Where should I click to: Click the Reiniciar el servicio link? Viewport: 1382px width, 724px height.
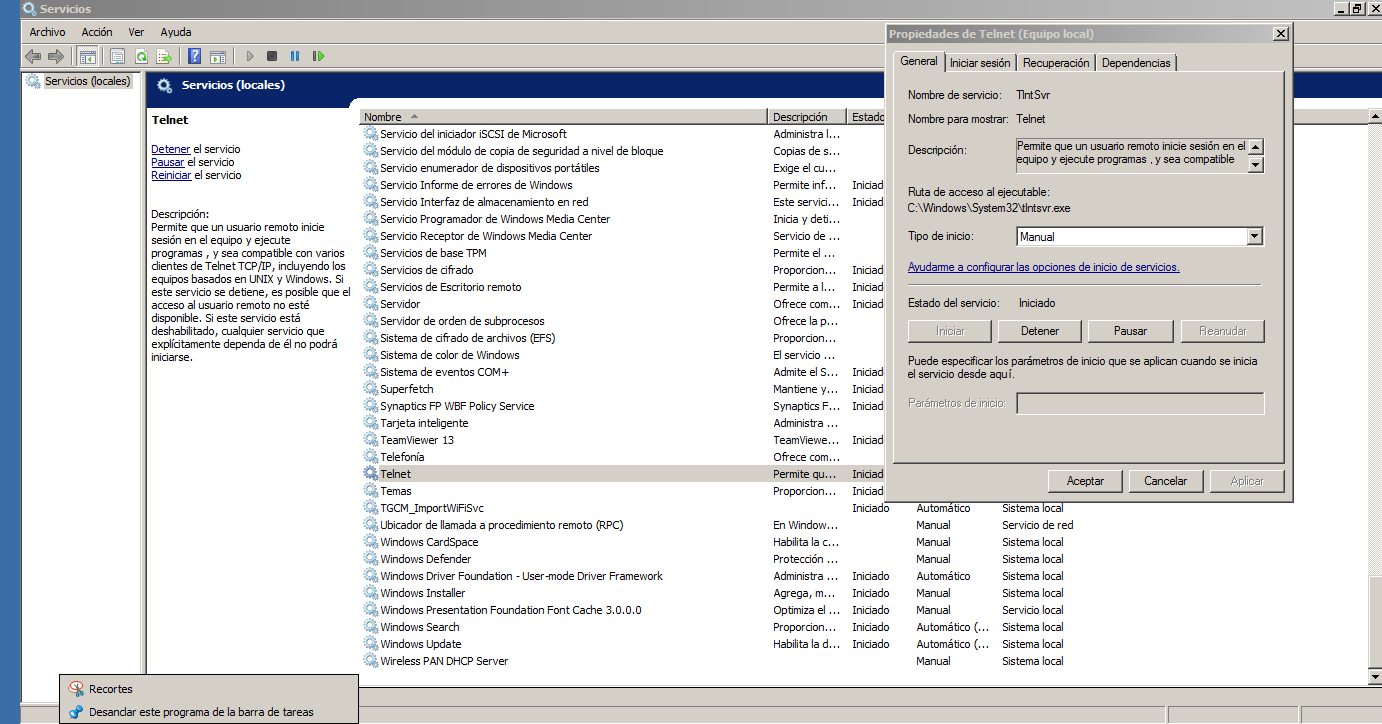pos(170,175)
